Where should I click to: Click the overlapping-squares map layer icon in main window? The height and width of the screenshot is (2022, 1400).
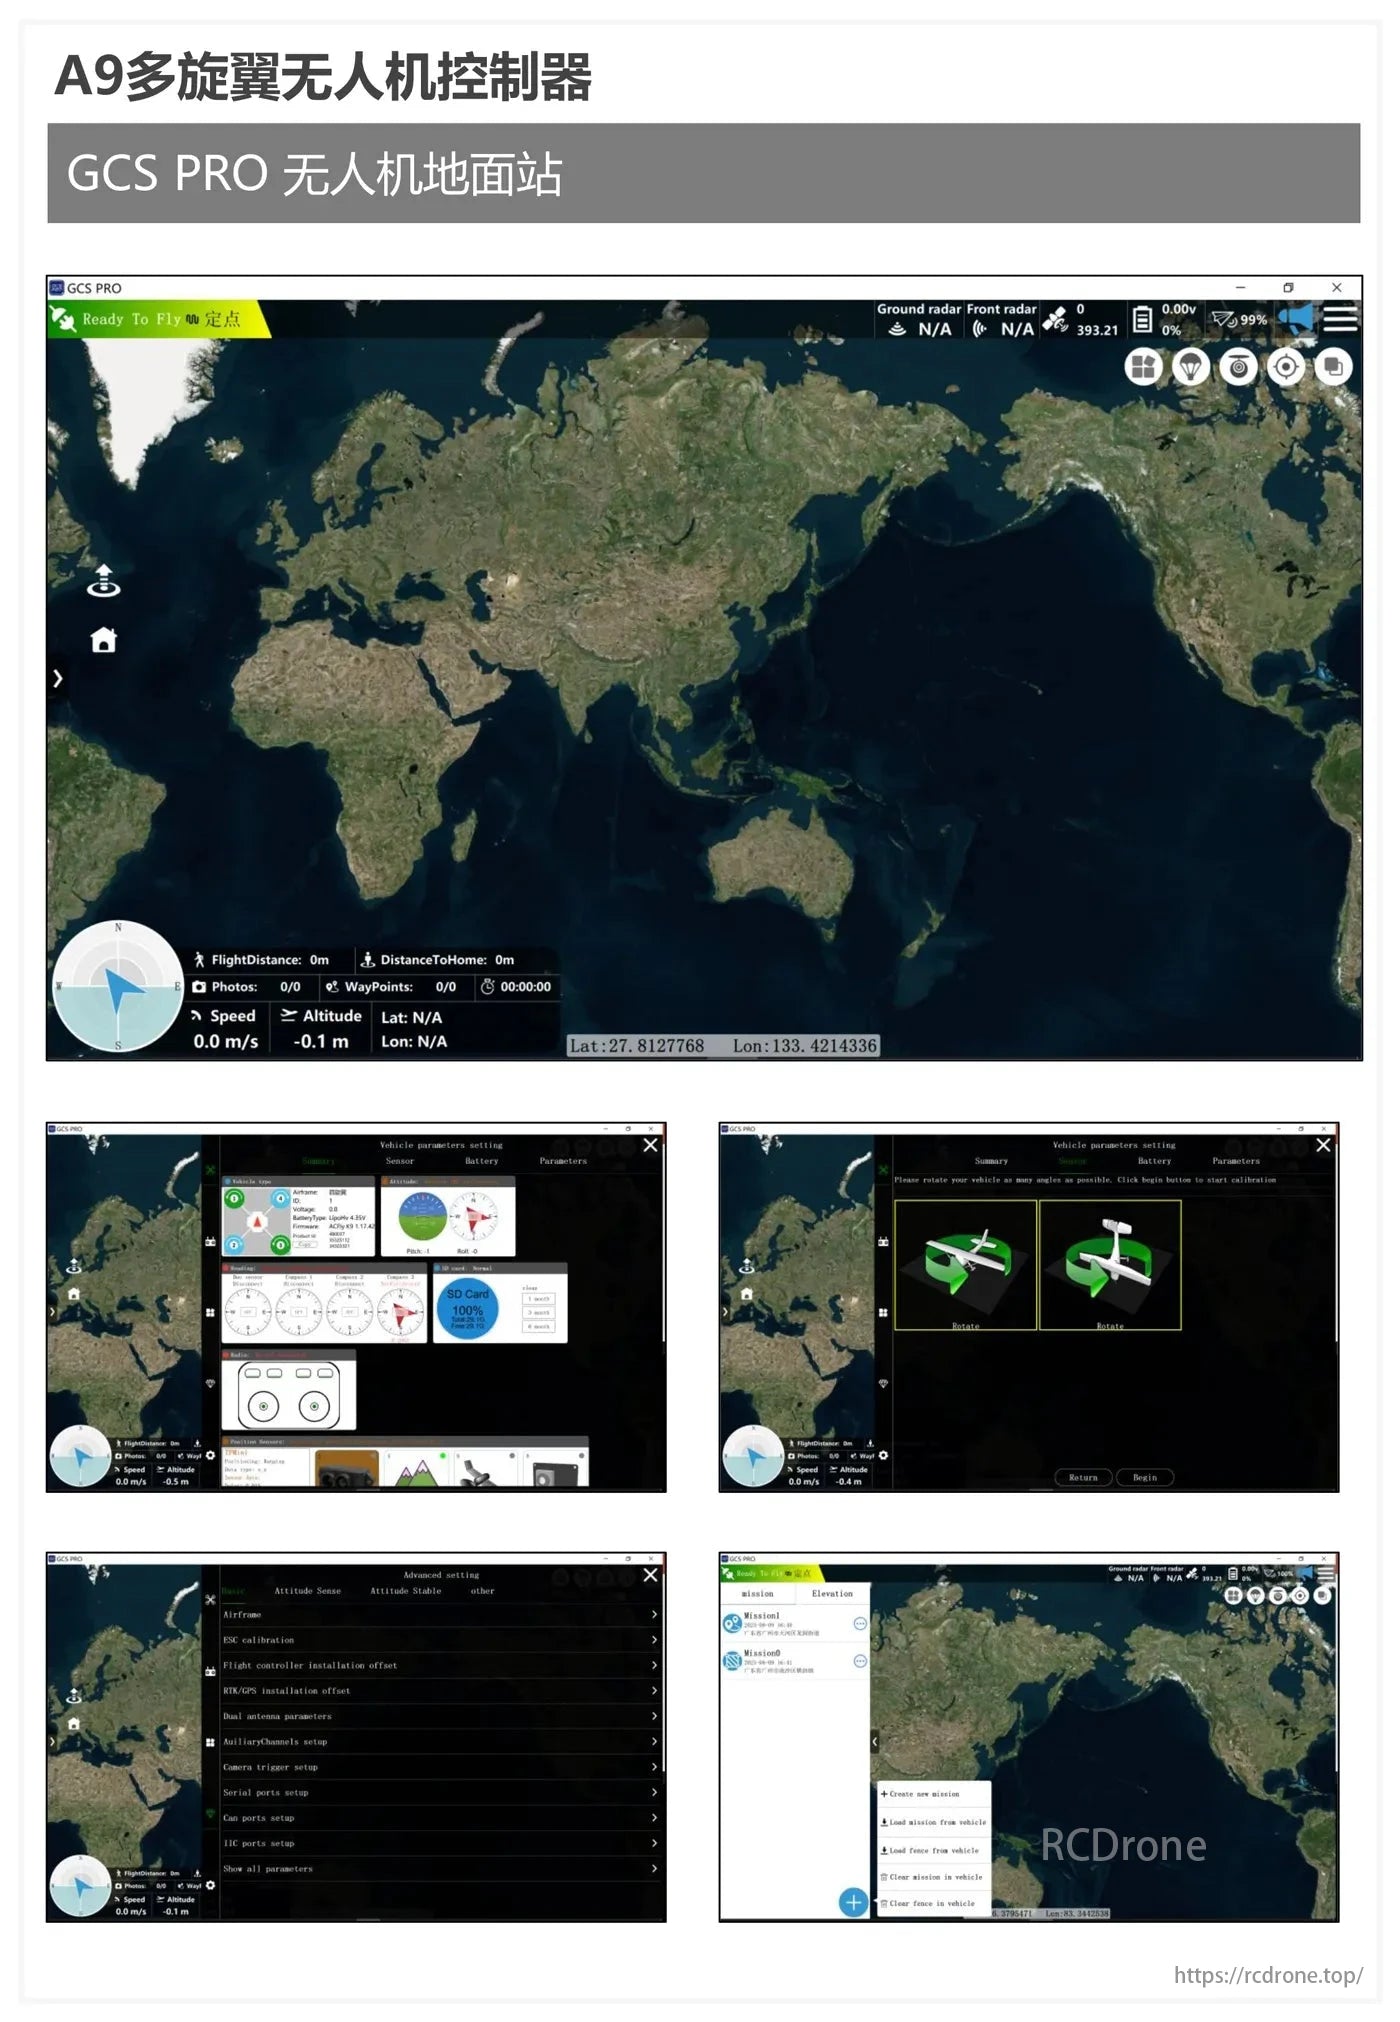(1333, 367)
